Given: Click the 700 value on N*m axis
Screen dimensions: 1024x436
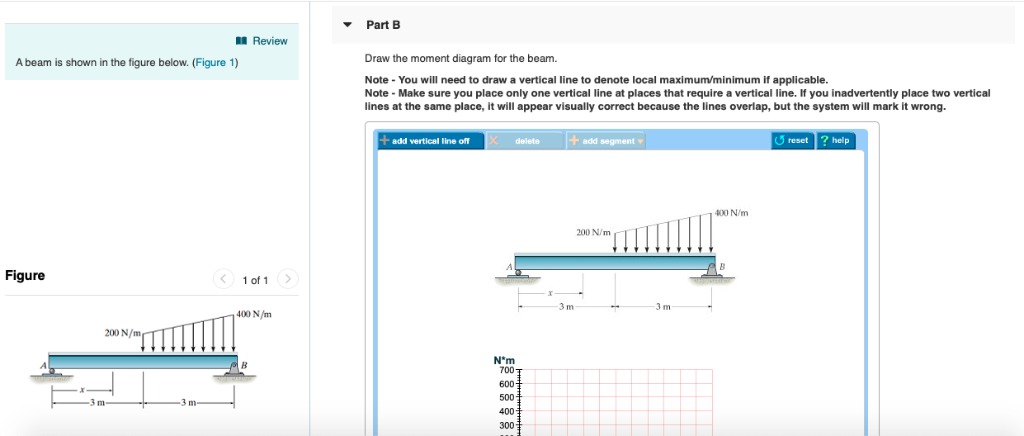Looking at the screenshot, I should click(x=507, y=370).
